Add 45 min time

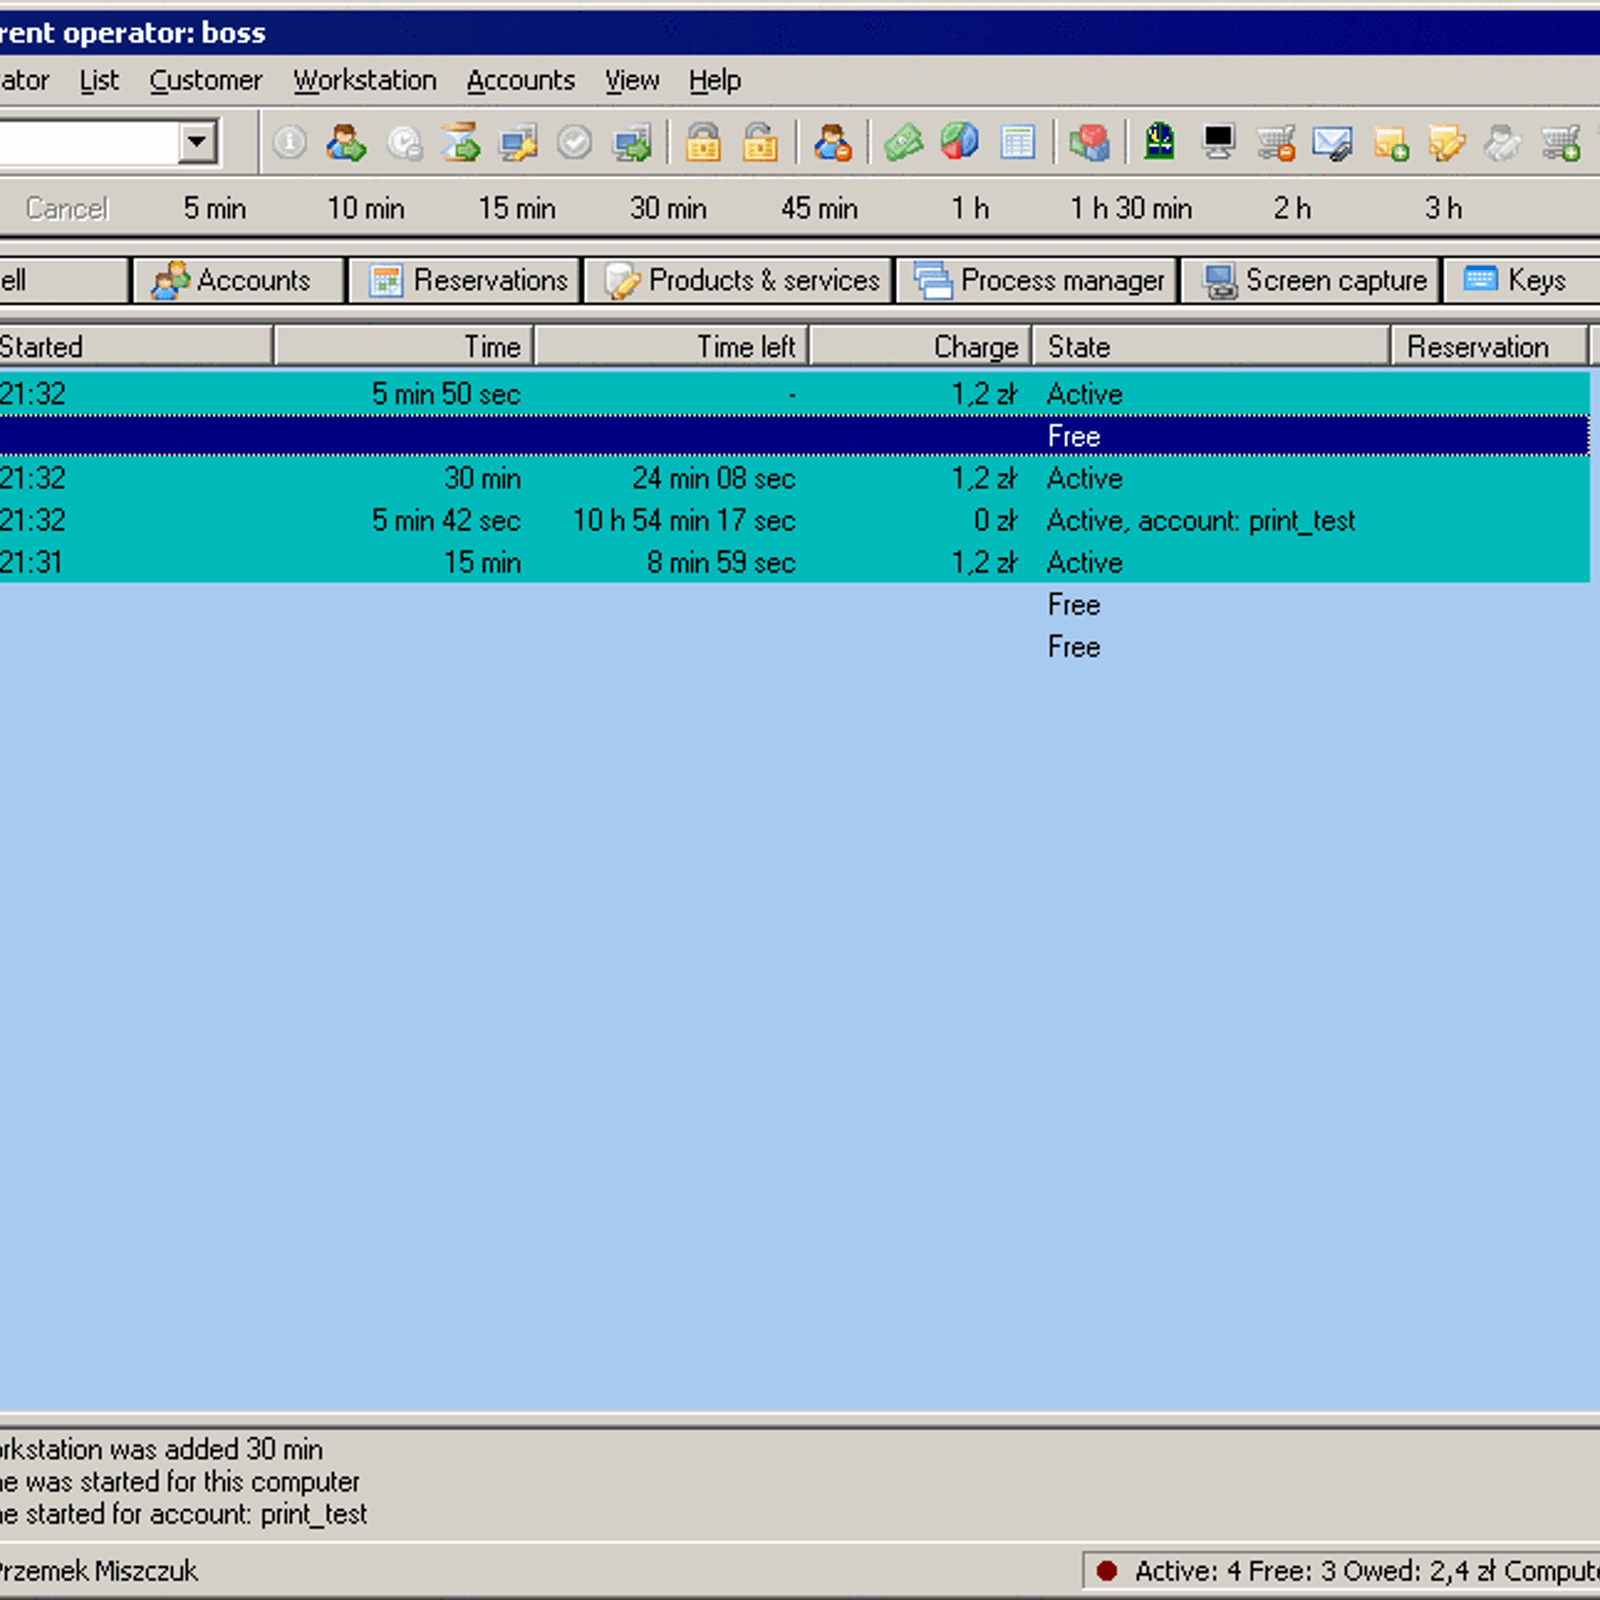(819, 208)
